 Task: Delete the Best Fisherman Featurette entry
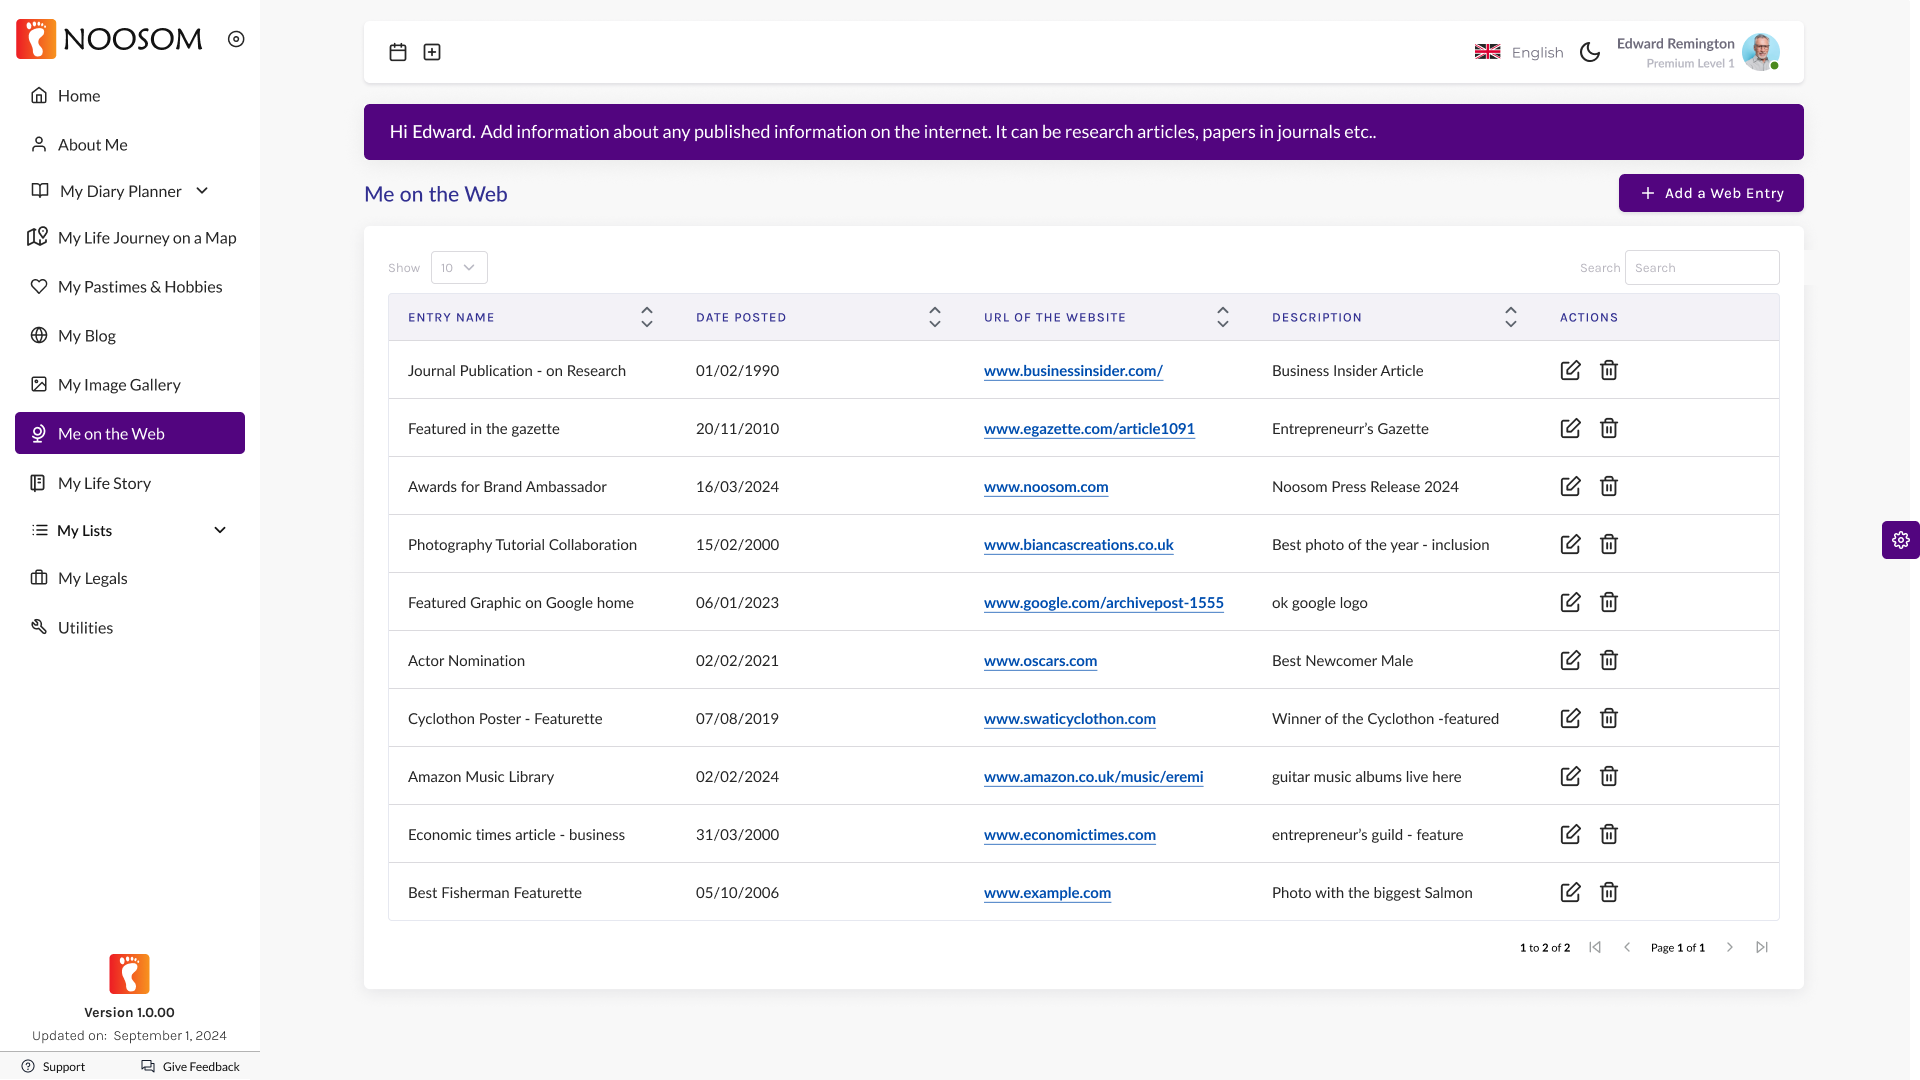click(1608, 892)
